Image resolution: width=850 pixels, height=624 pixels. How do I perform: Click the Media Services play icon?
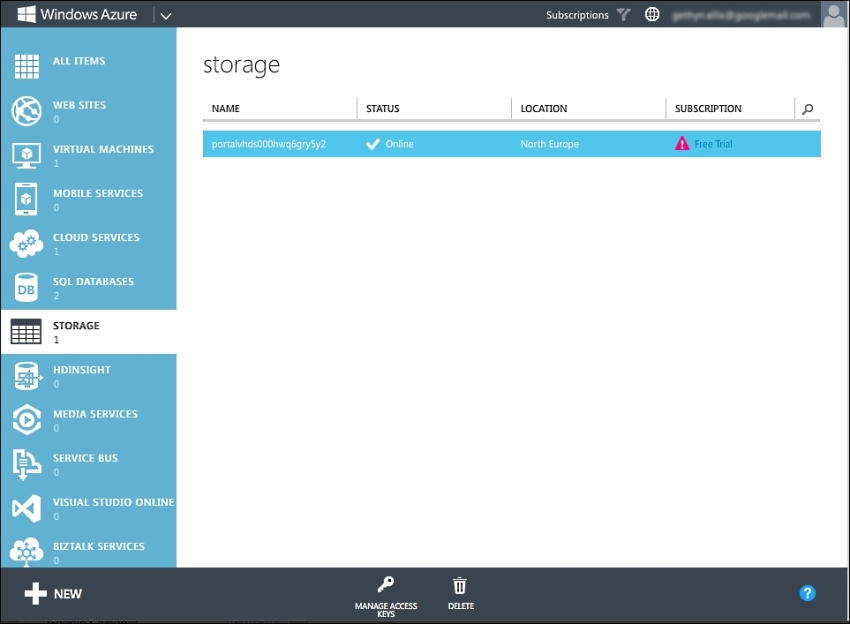point(27,420)
